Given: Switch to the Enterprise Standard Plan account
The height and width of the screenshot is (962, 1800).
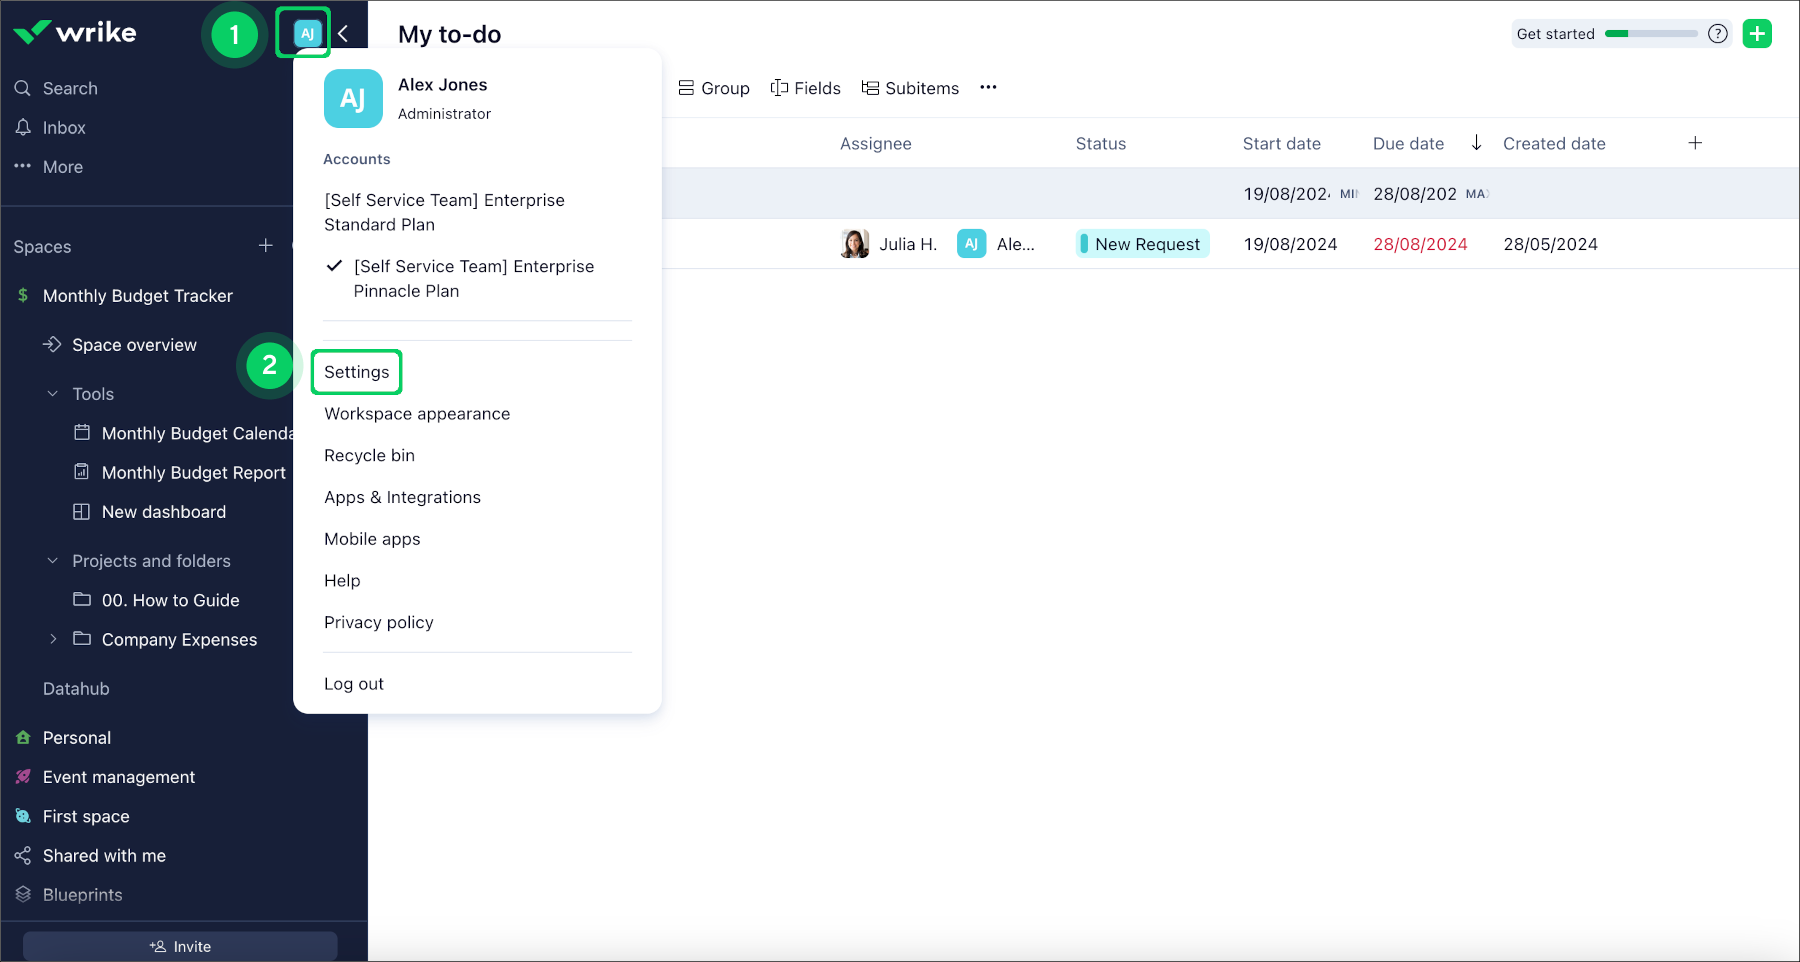Looking at the screenshot, I should [x=445, y=212].
